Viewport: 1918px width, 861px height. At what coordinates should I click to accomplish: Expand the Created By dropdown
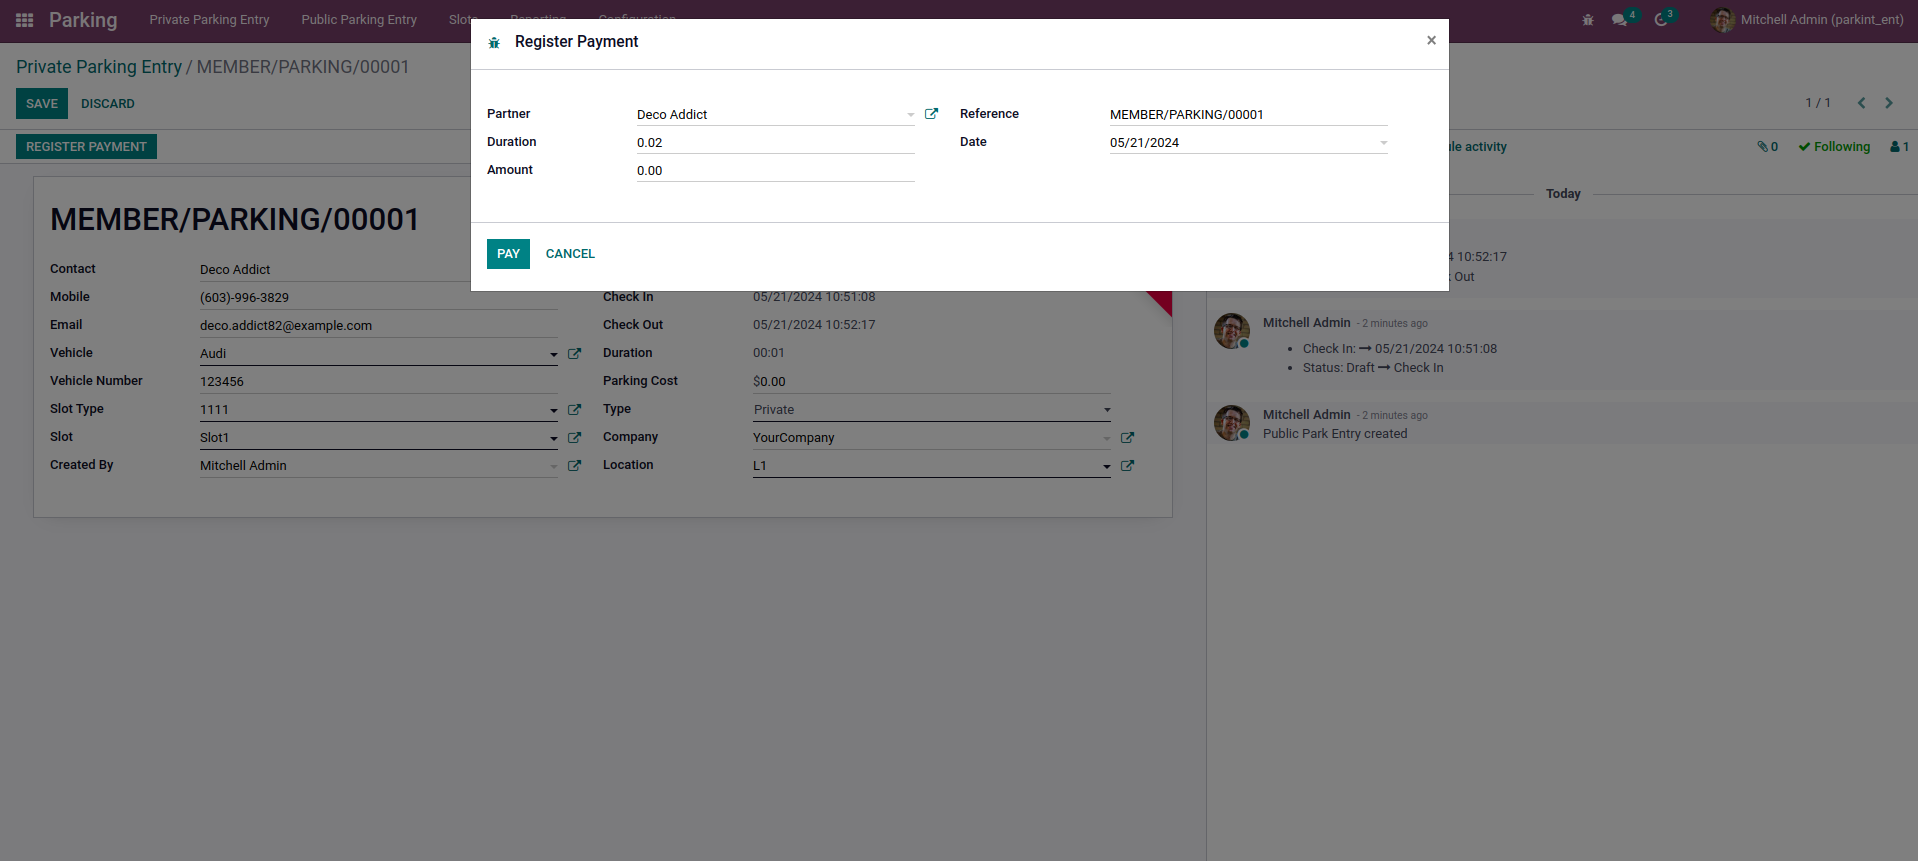pyautogui.click(x=553, y=467)
